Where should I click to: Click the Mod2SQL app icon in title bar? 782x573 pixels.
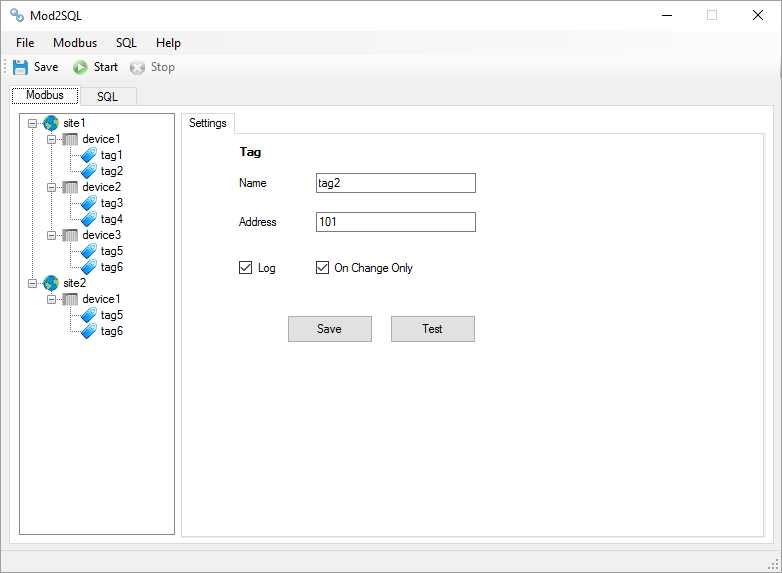17,15
